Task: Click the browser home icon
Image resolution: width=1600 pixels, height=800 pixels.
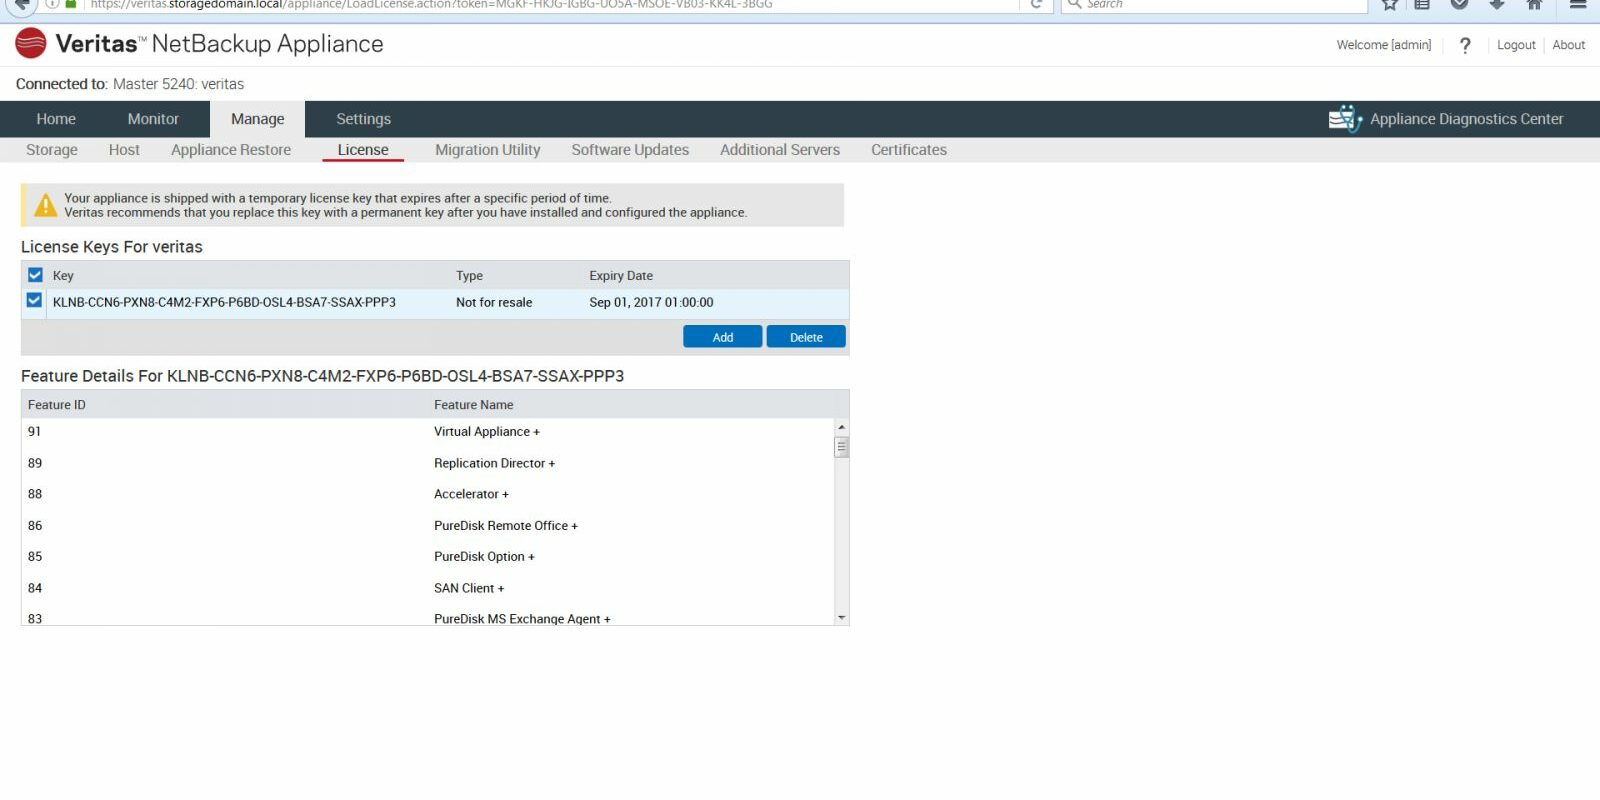Action: pyautogui.click(x=1534, y=4)
